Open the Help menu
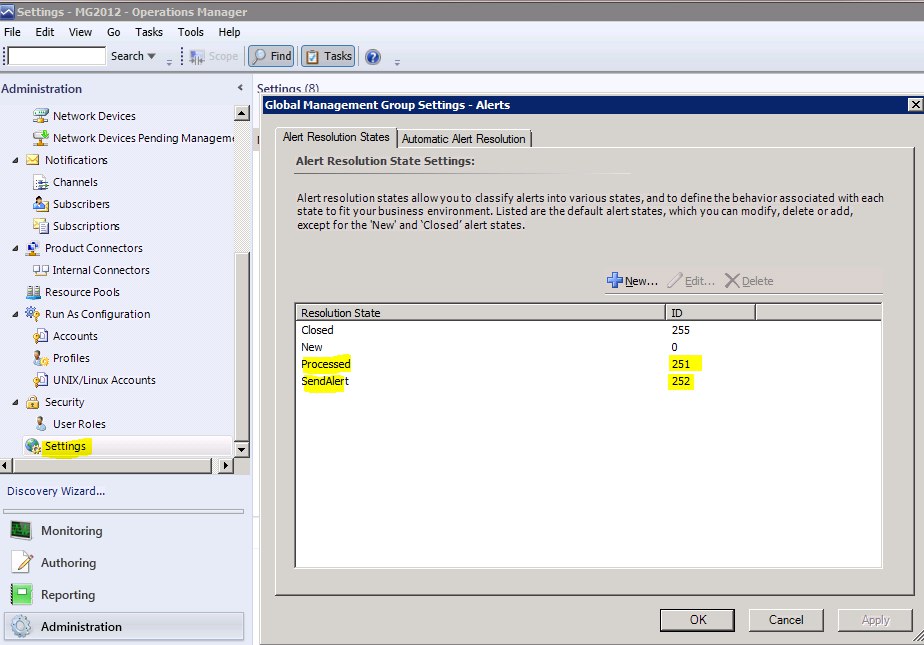The height and width of the screenshot is (645, 924). [229, 32]
